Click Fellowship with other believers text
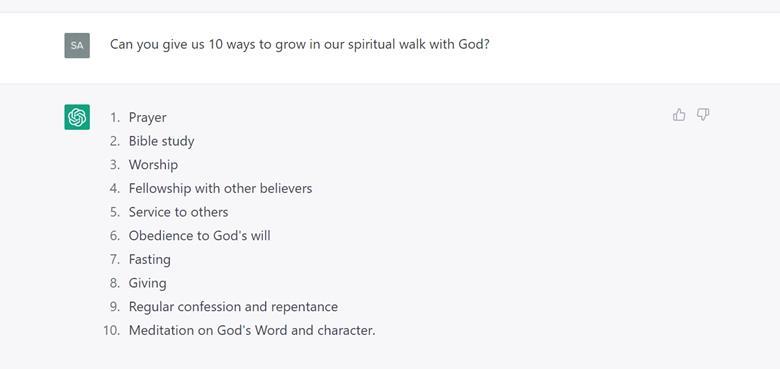This screenshot has height=369, width=780. [x=220, y=188]
